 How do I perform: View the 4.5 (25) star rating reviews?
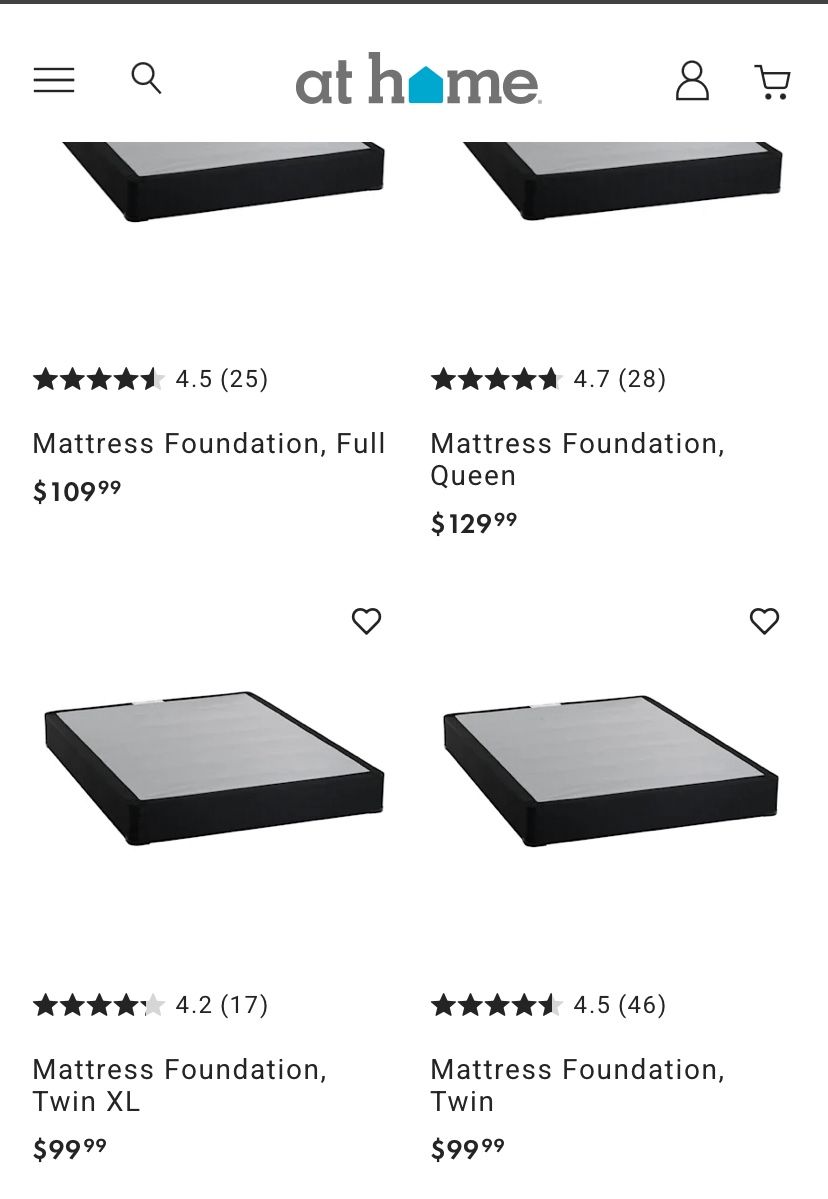150,379
